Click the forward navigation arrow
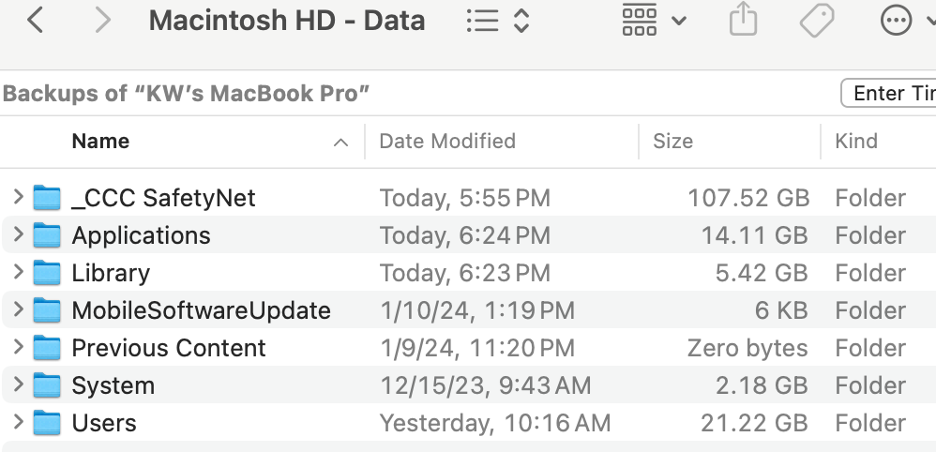 [102, 20]
